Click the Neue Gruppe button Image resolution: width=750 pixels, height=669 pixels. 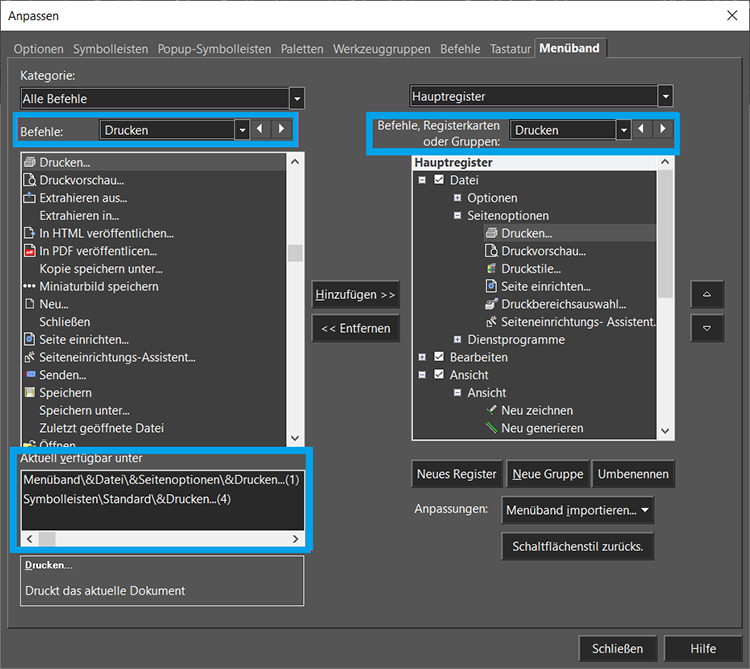548,474
